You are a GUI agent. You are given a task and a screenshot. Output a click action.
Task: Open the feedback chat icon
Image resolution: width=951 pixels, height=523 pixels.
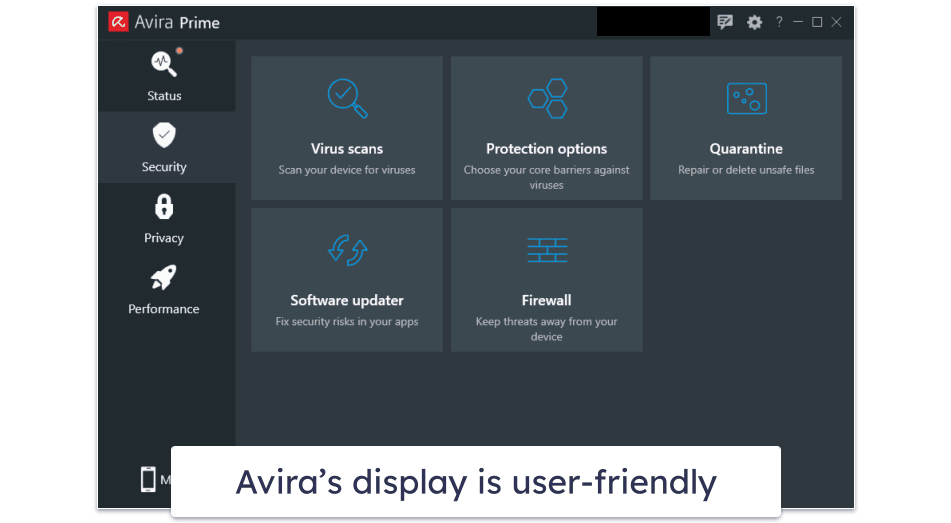coord(725,22)
